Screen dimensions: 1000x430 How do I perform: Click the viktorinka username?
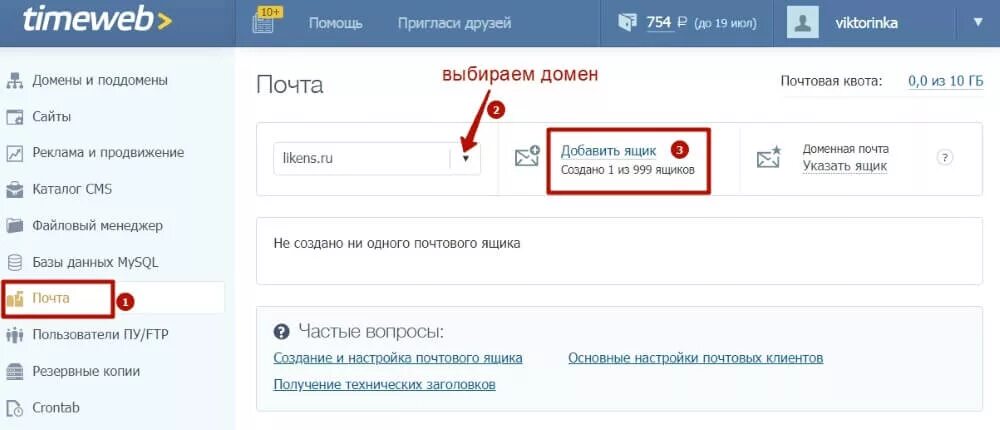[866, 23]
